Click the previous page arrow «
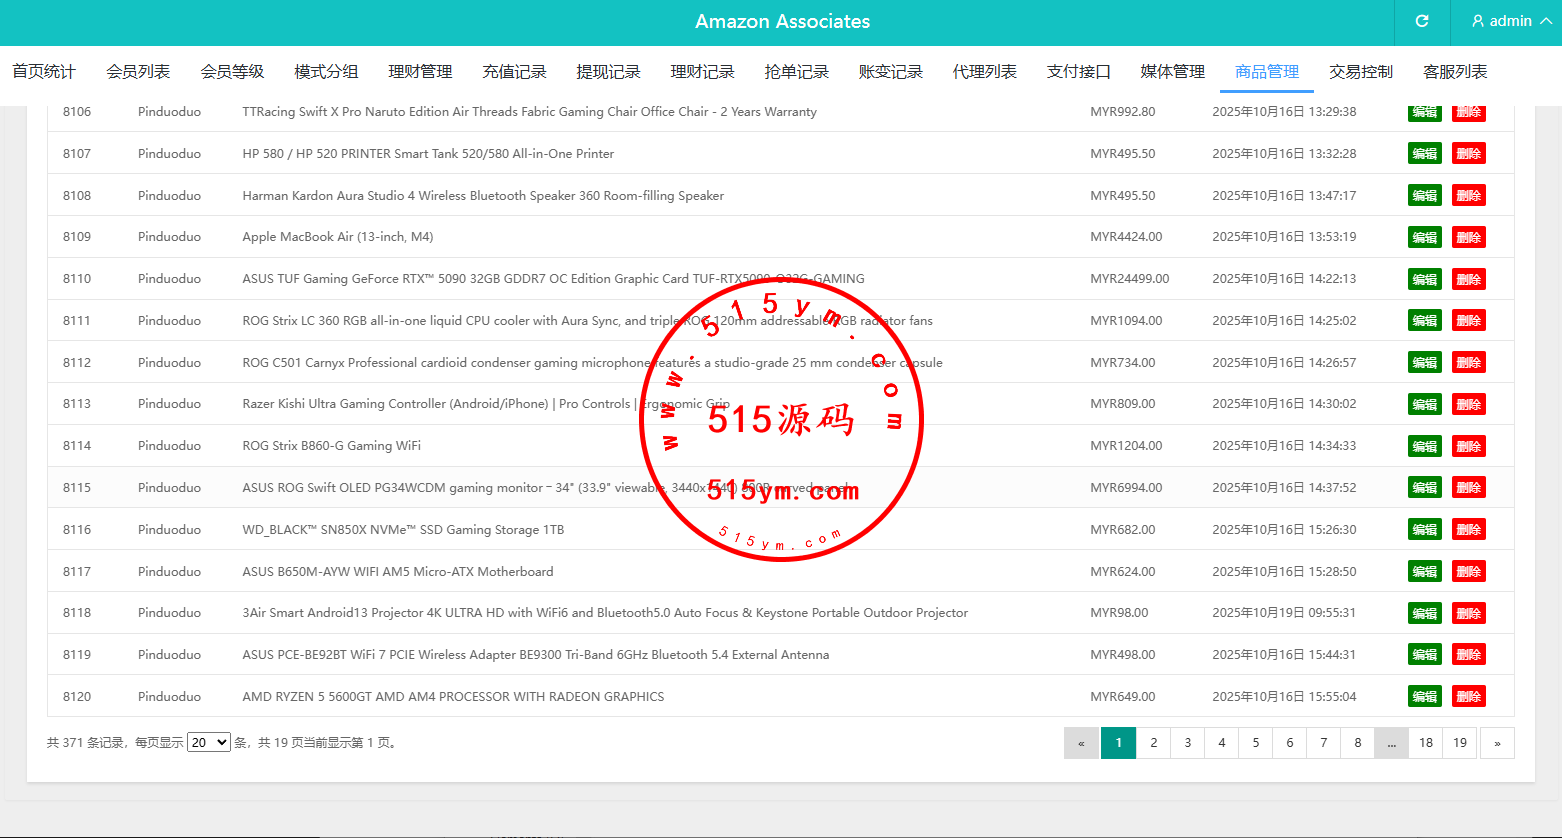Image resolution: width=1562 pixels, height=838 pixels. [x=1081, y=743]
